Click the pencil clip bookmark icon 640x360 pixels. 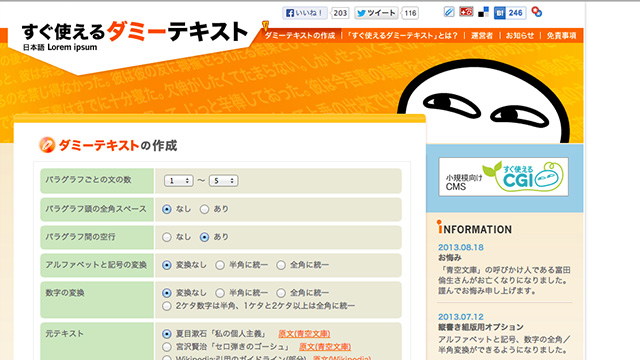click(x=449, y=12)
